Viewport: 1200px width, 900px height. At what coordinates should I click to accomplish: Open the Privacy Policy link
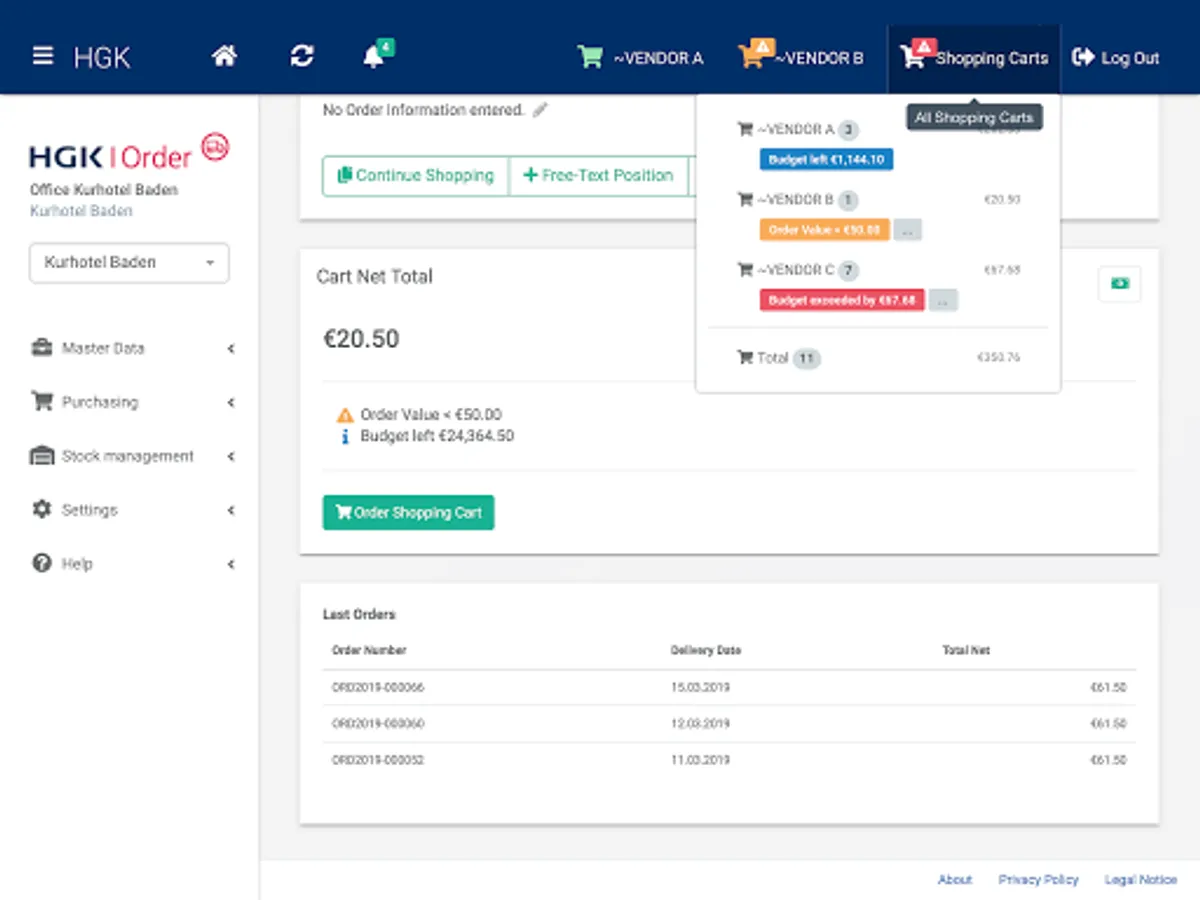coord(1038,880)
